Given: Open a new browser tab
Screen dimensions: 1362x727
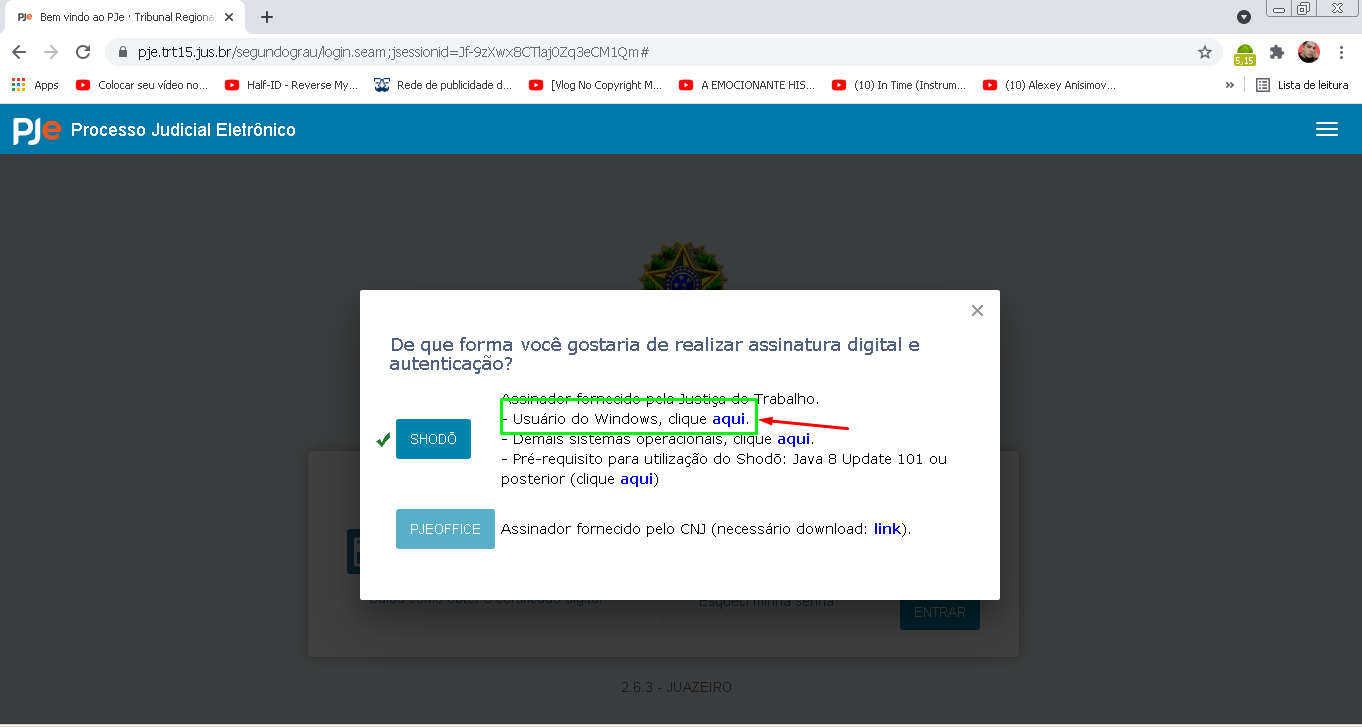Looking at the screenshot, I should 267,17.
